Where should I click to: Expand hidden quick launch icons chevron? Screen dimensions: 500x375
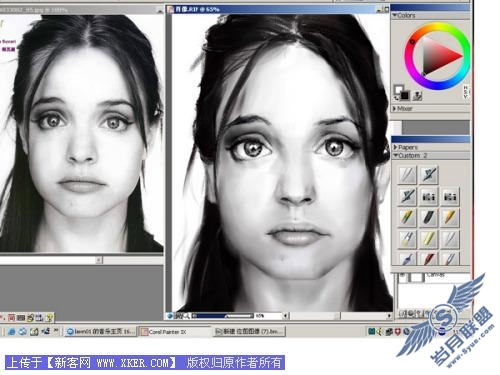click(56, 331)
